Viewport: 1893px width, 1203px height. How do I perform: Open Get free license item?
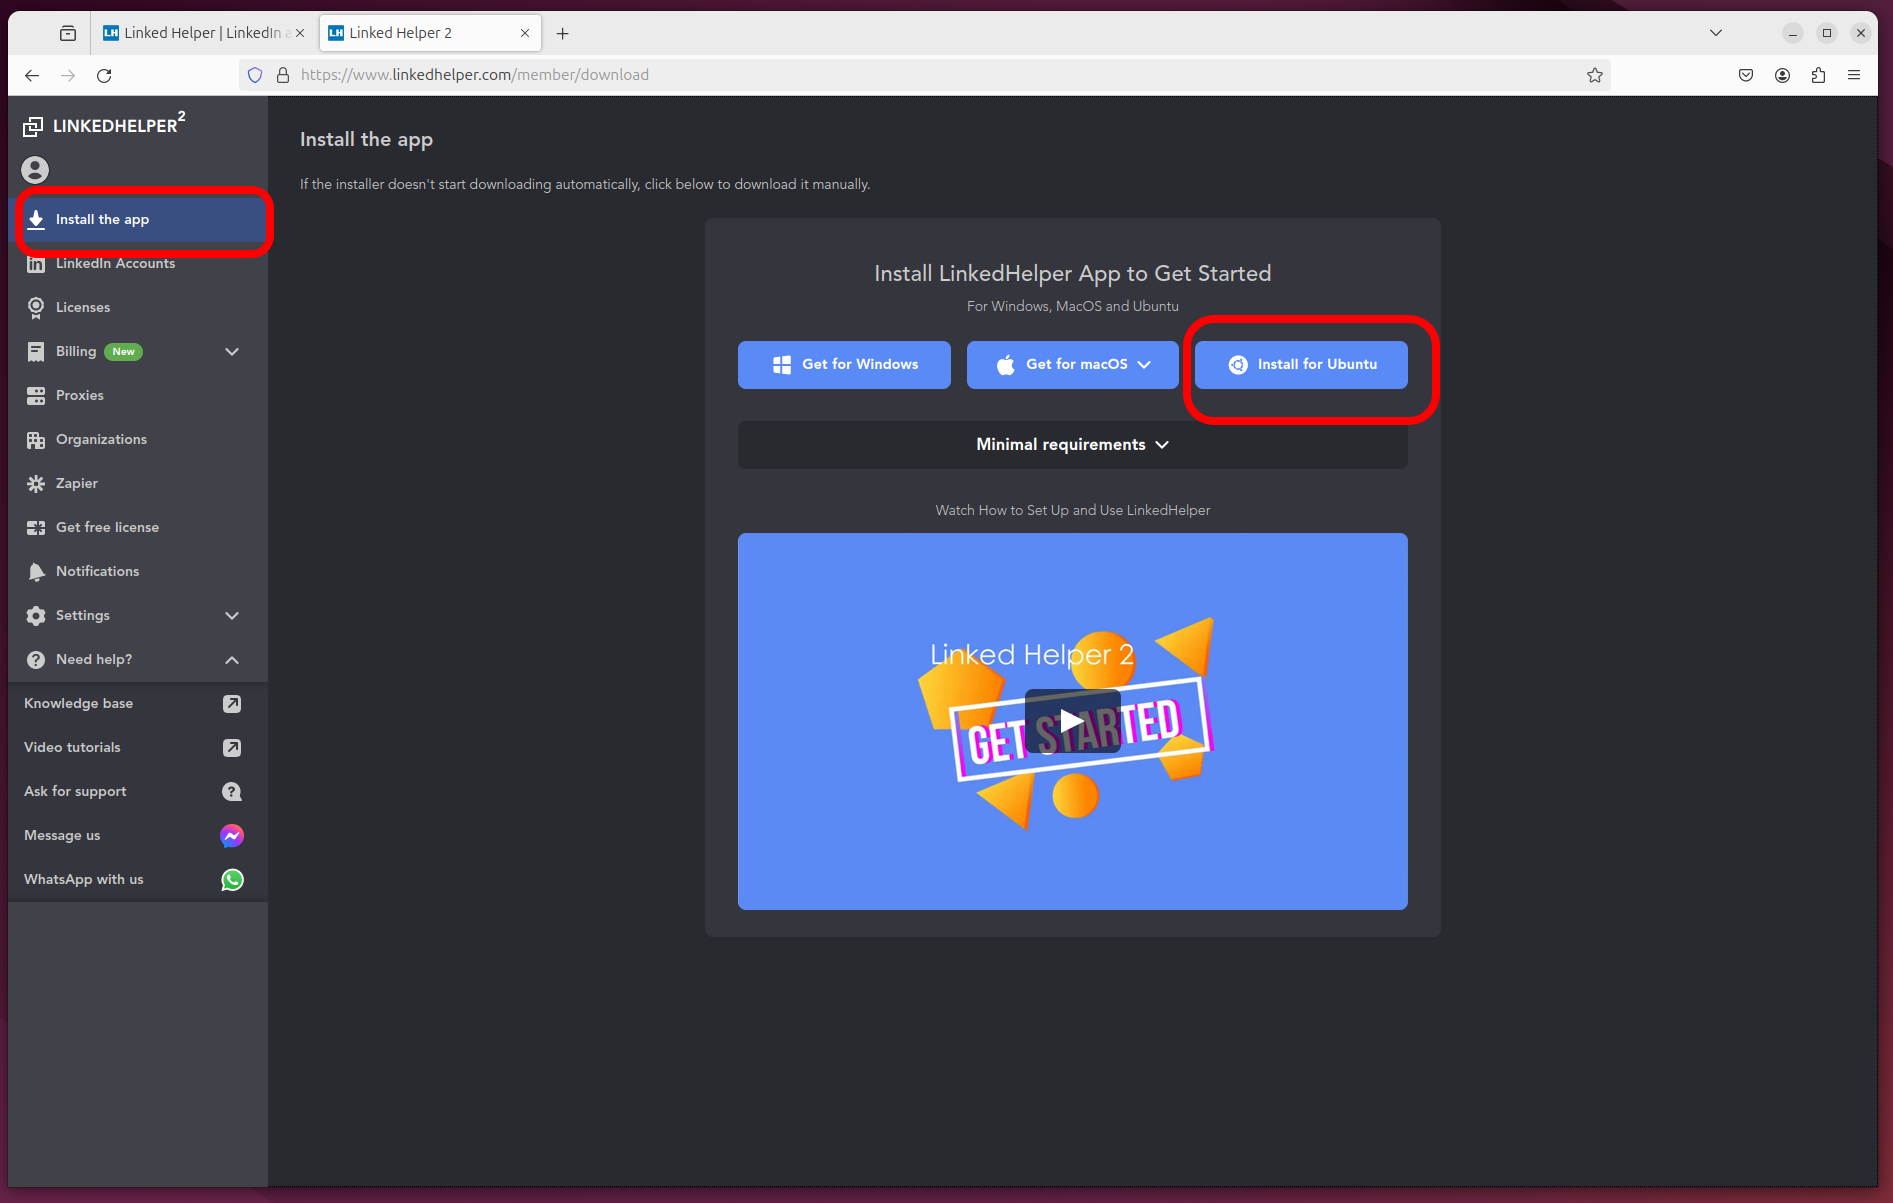click(x=138, y=528)
